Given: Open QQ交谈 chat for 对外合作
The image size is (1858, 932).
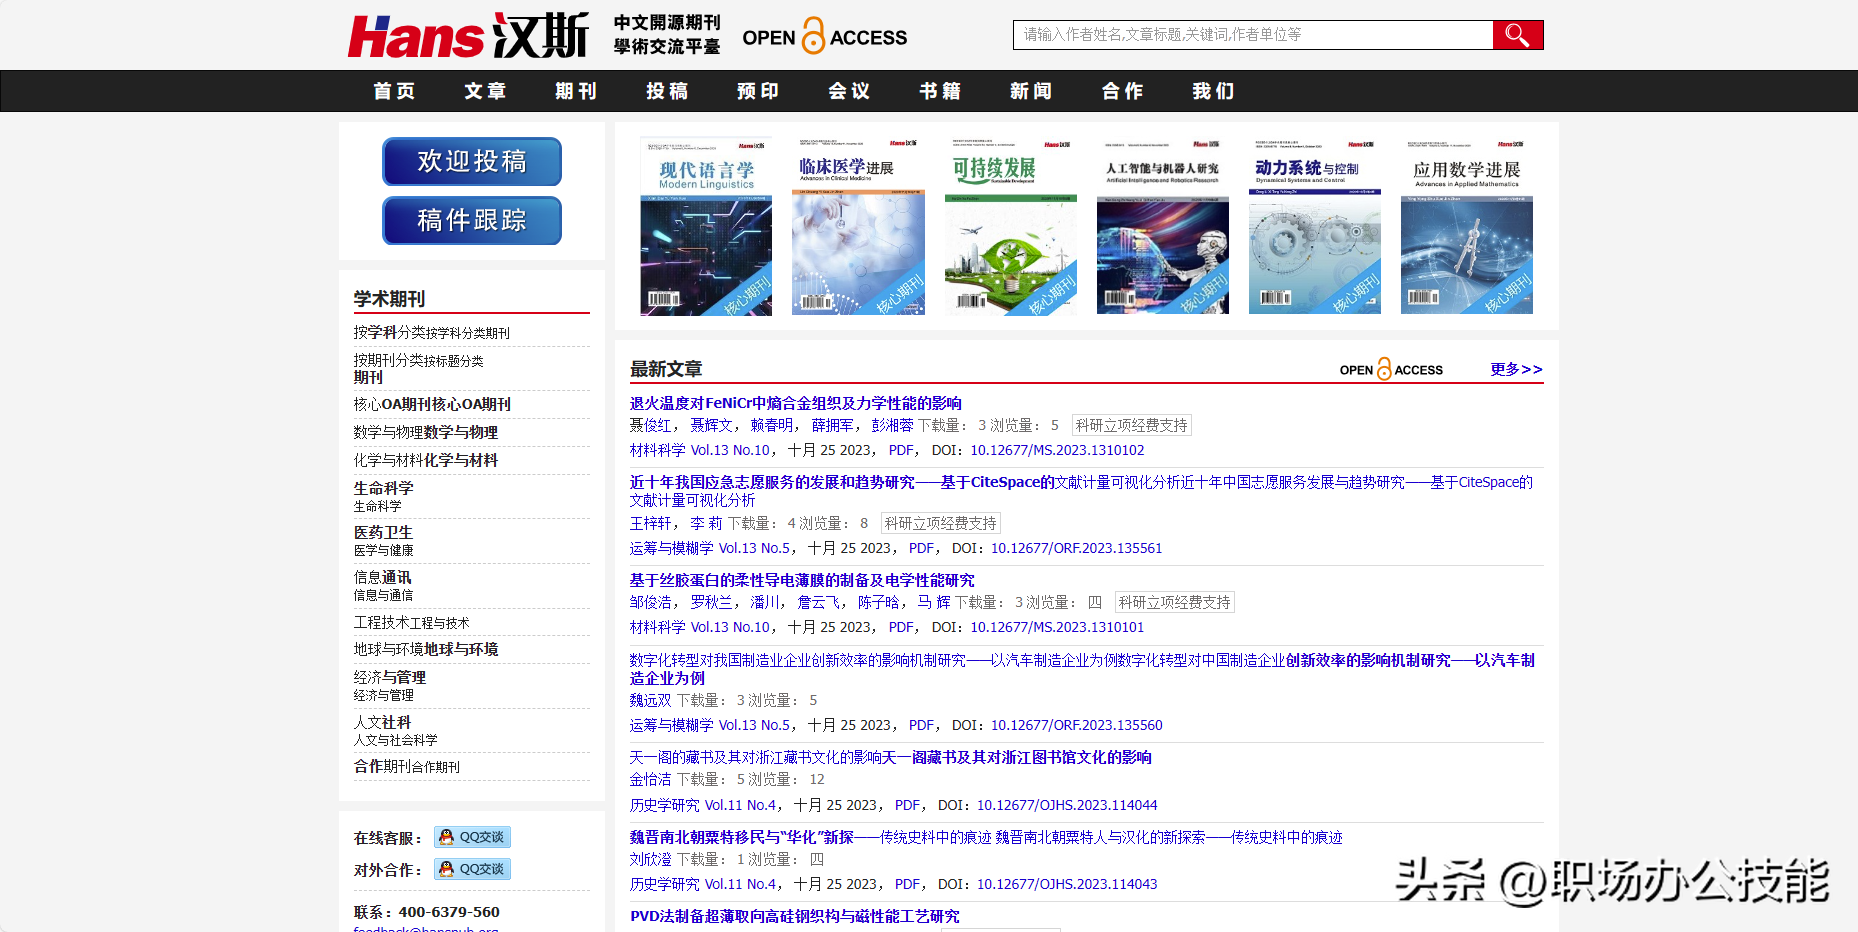Looking at the screenshot, I should 472,869.
